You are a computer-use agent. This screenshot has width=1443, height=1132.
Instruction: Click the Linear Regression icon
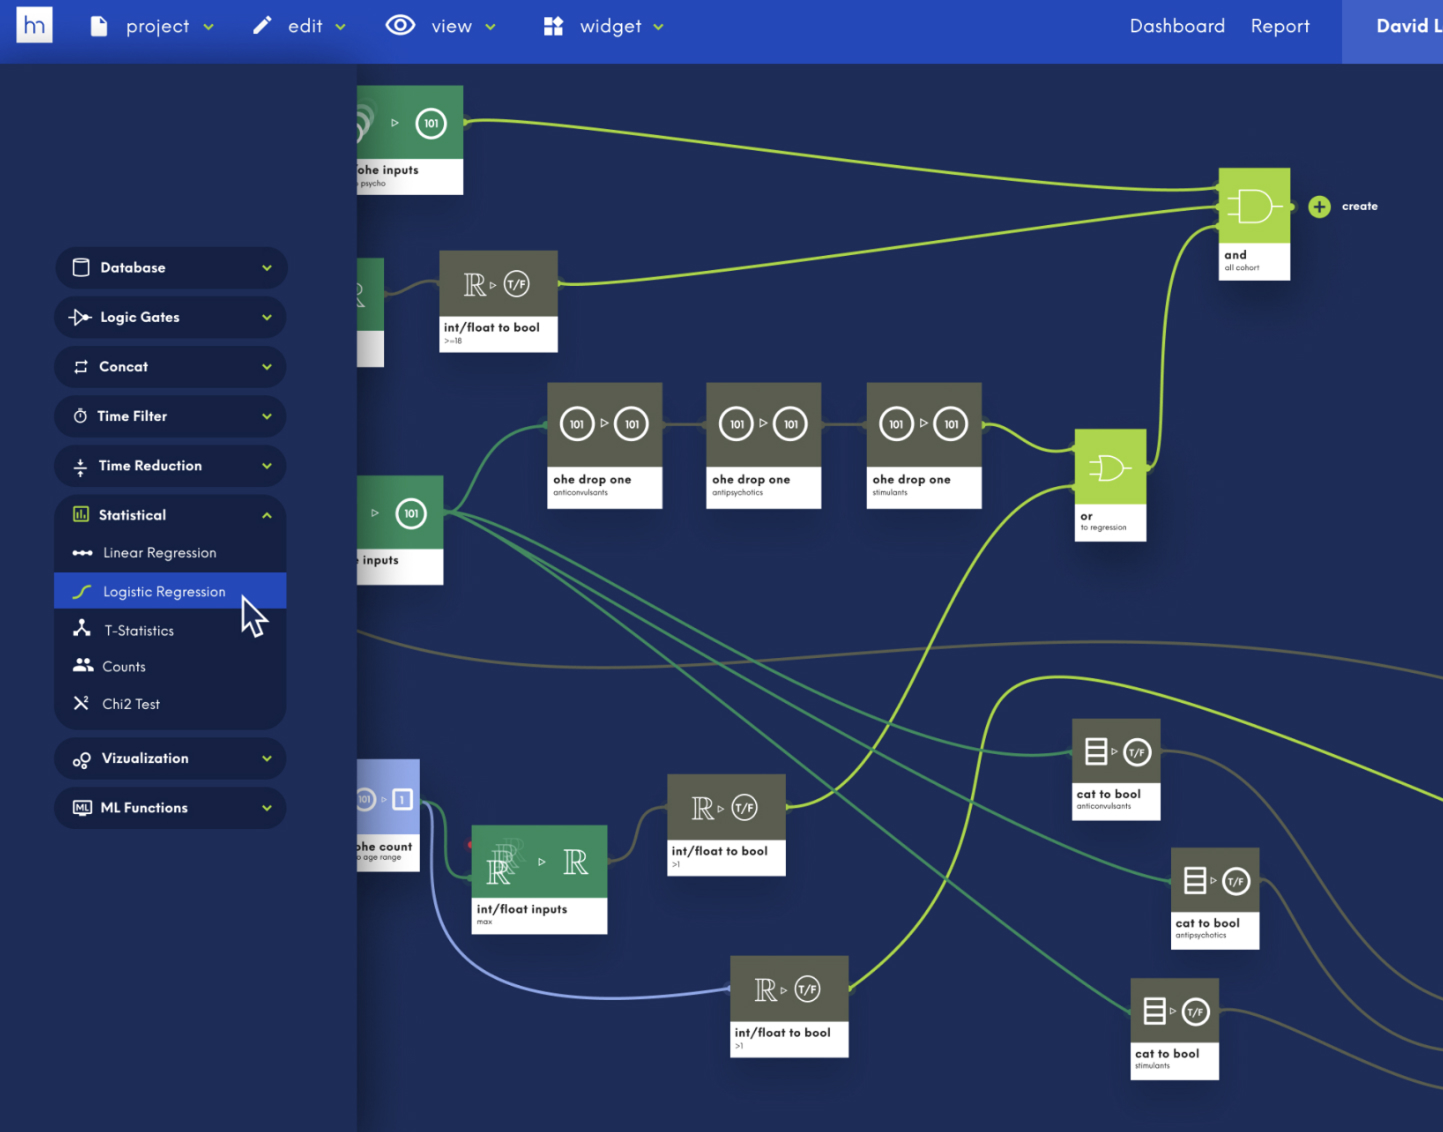[83, 553]
